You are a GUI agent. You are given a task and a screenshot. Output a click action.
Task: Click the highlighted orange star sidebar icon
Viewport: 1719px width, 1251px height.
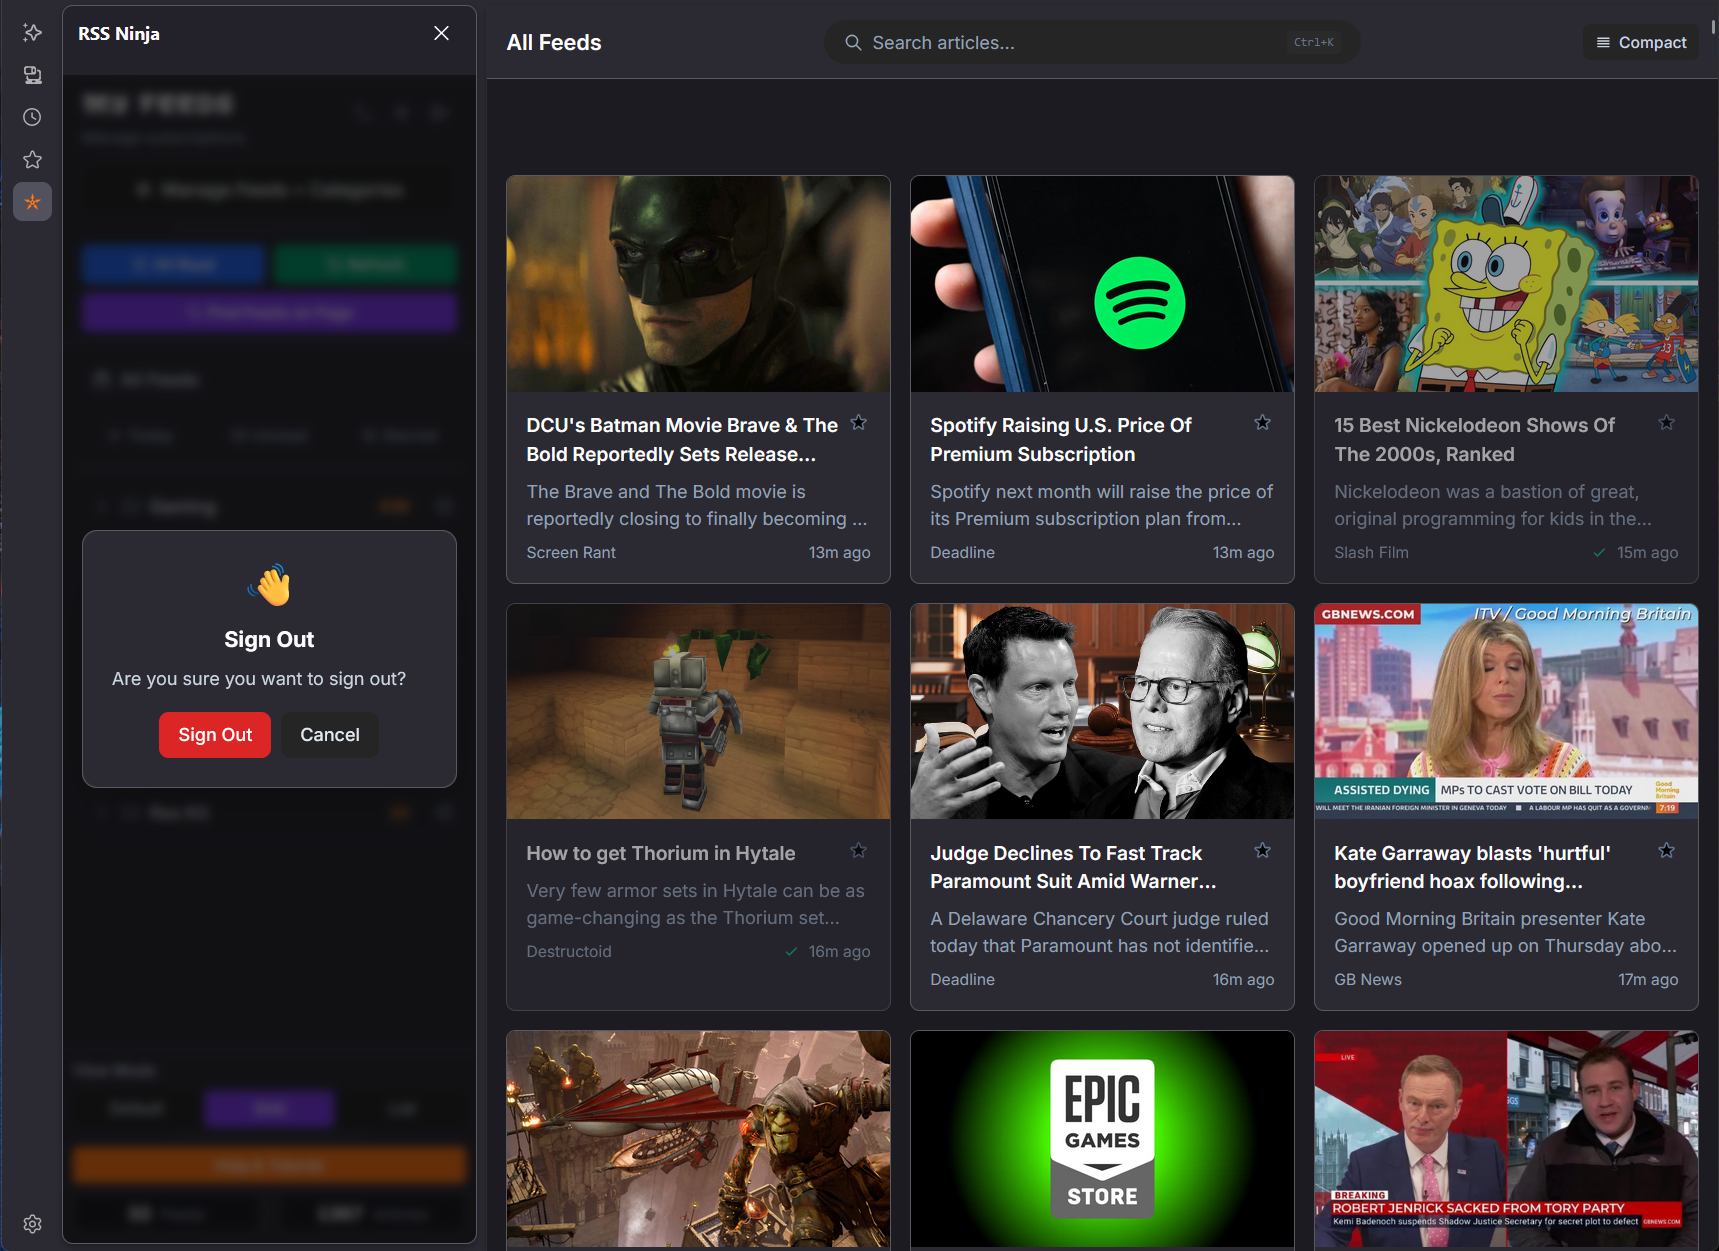[x=32, y=201]
